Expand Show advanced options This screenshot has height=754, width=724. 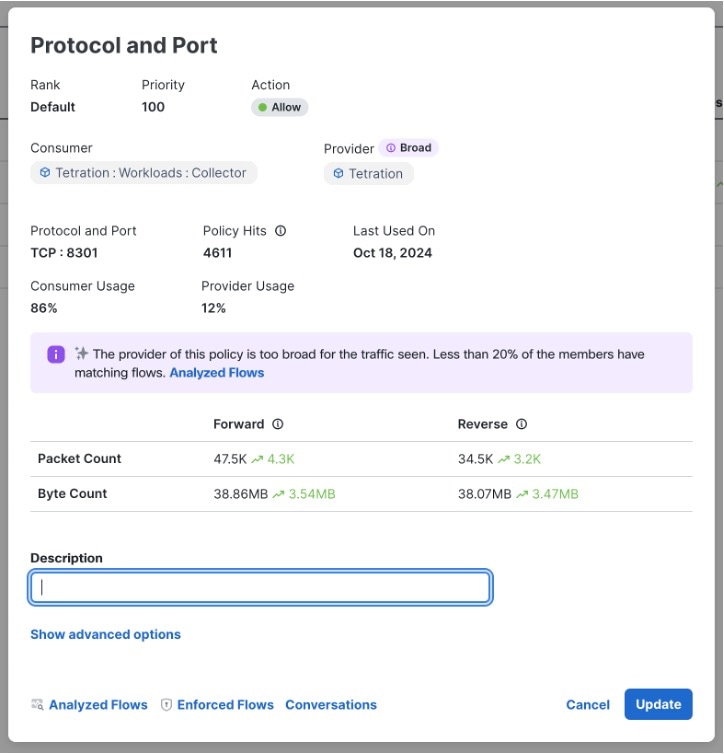[x=105, y=634]
